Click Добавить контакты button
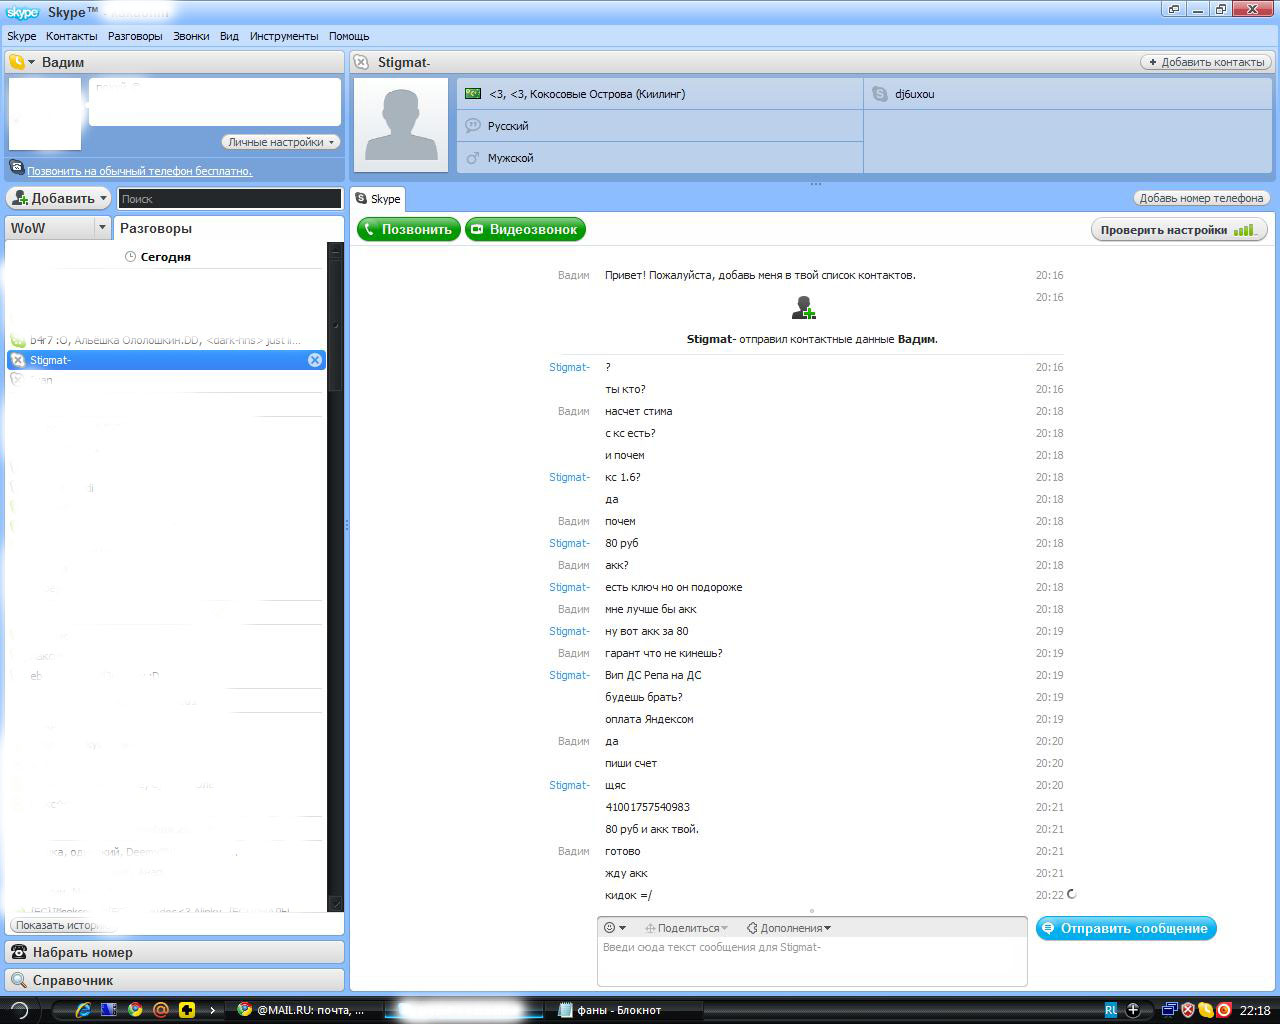1280x1024 pixels. pos(1206,62)
